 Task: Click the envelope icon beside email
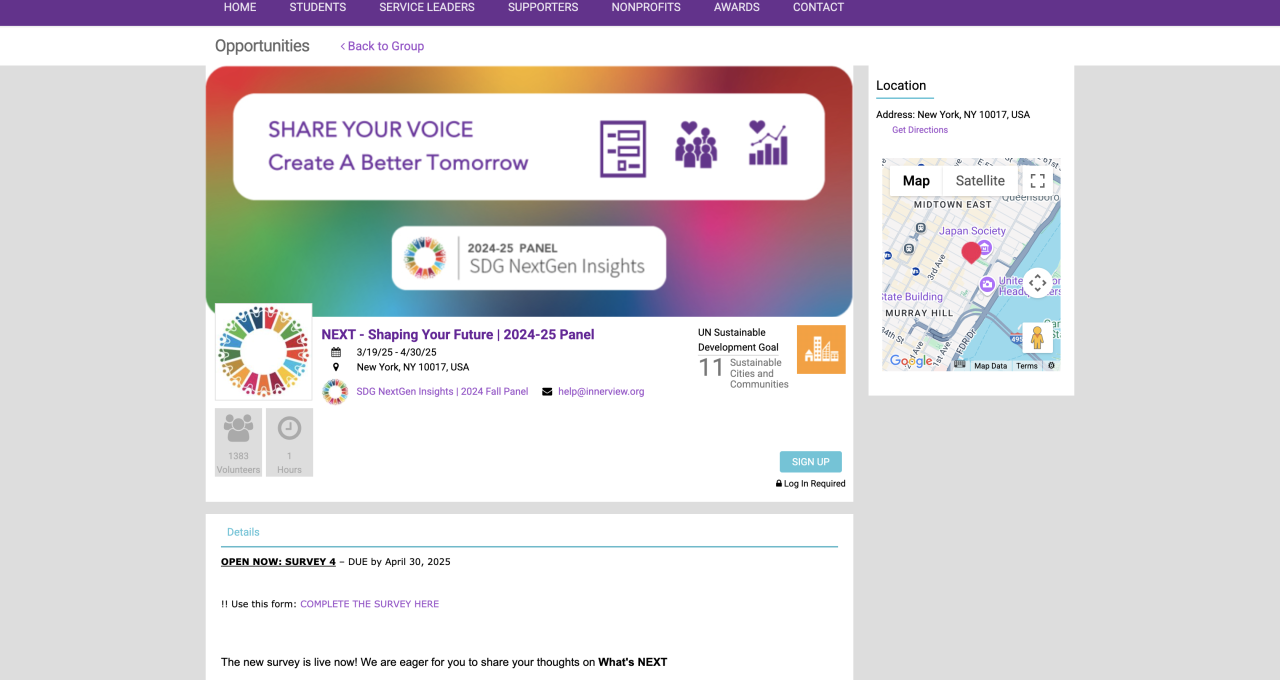(x=547, y=392)
